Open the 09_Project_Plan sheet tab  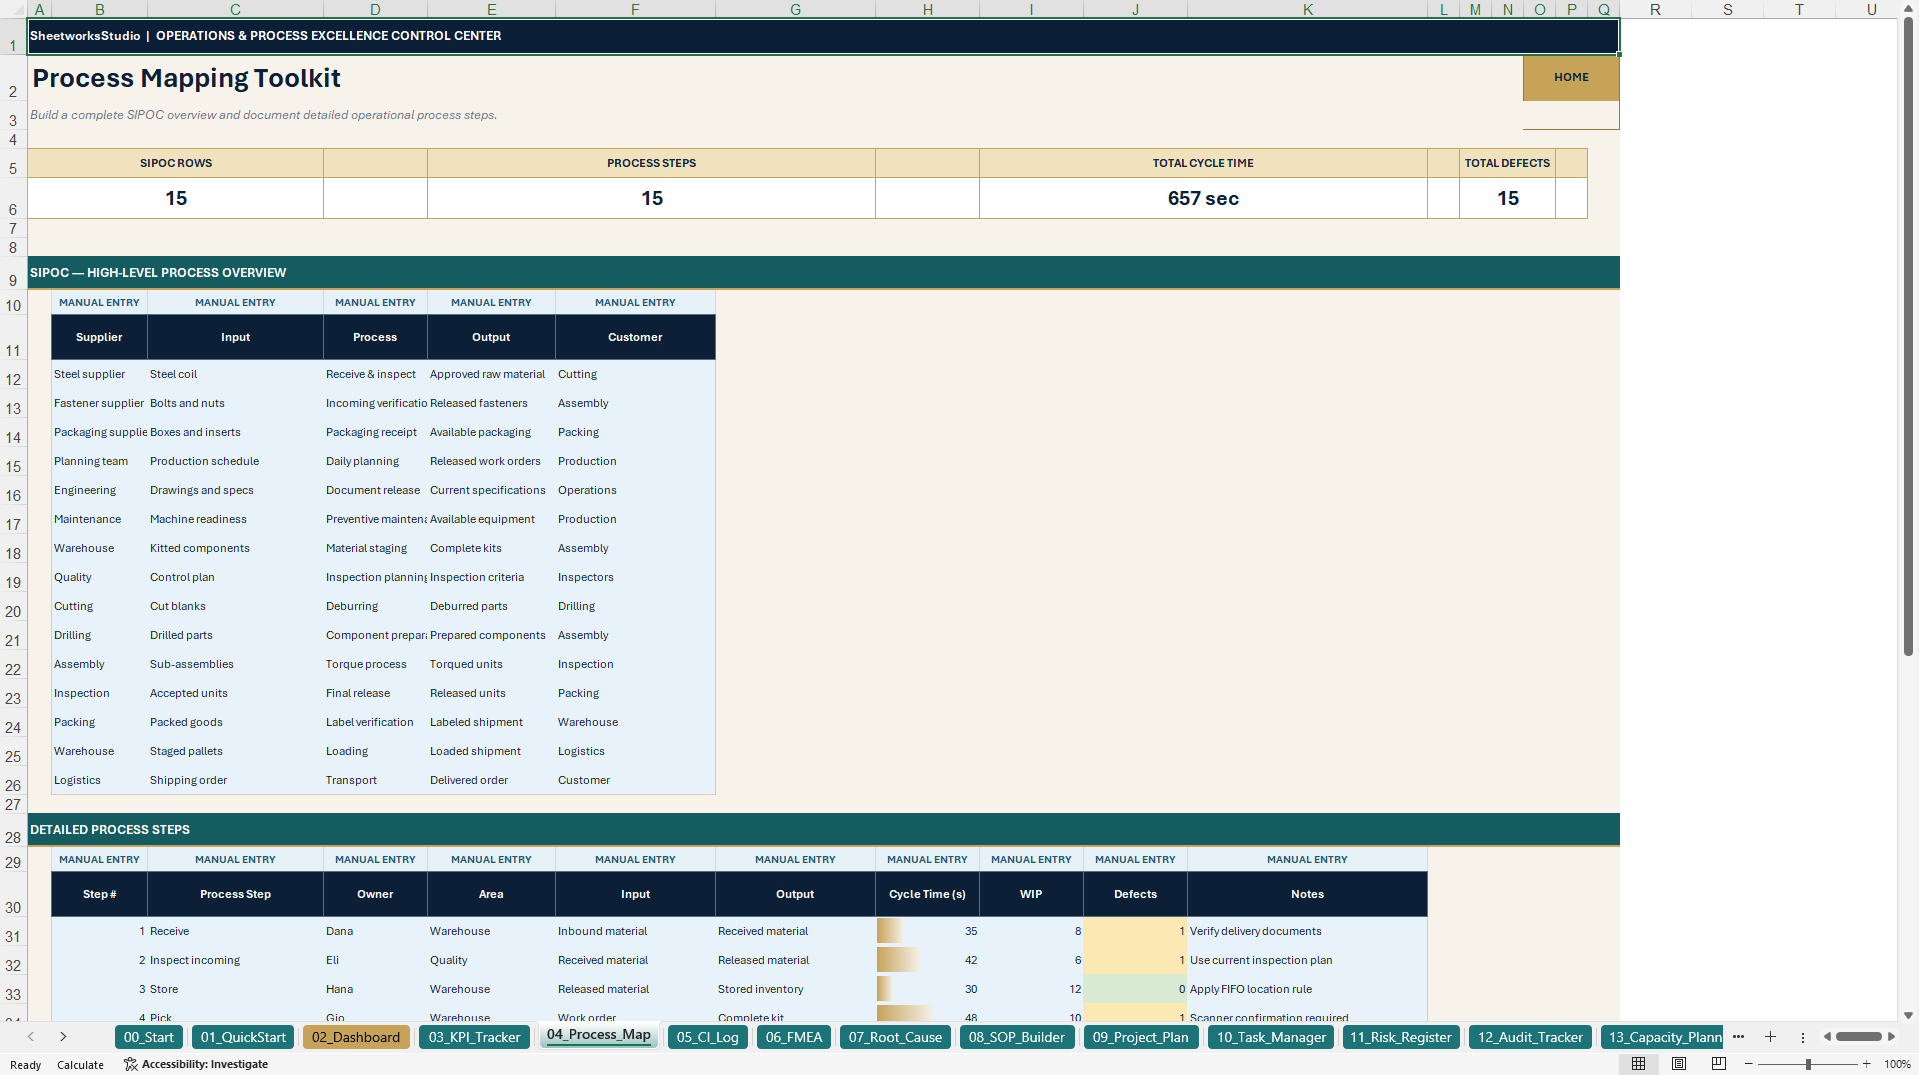tap(1140, 1037)
